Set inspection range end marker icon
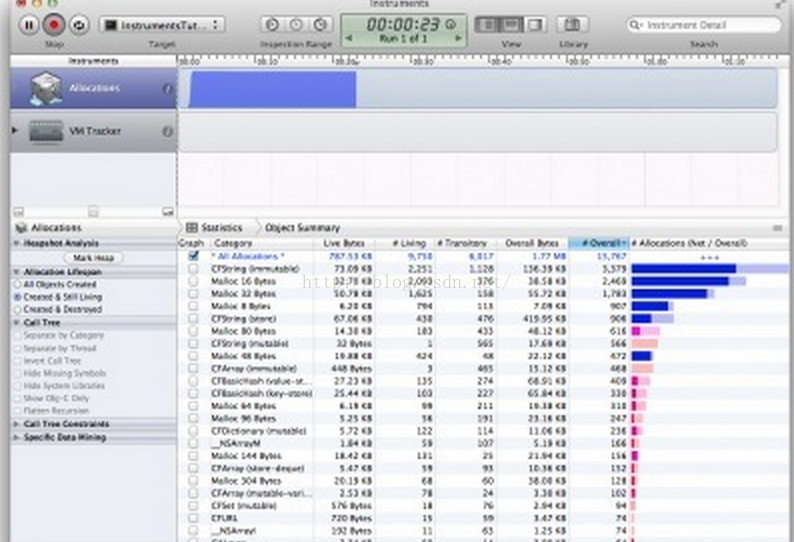The height and width of the screenshot is (542, 794). coord(320,24)
